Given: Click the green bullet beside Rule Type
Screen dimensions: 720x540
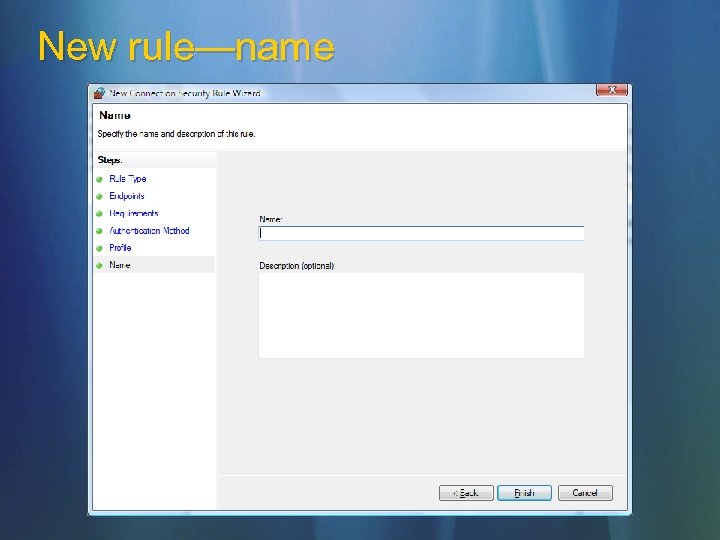Looking at the screenshot, I should tap(99, 179).
